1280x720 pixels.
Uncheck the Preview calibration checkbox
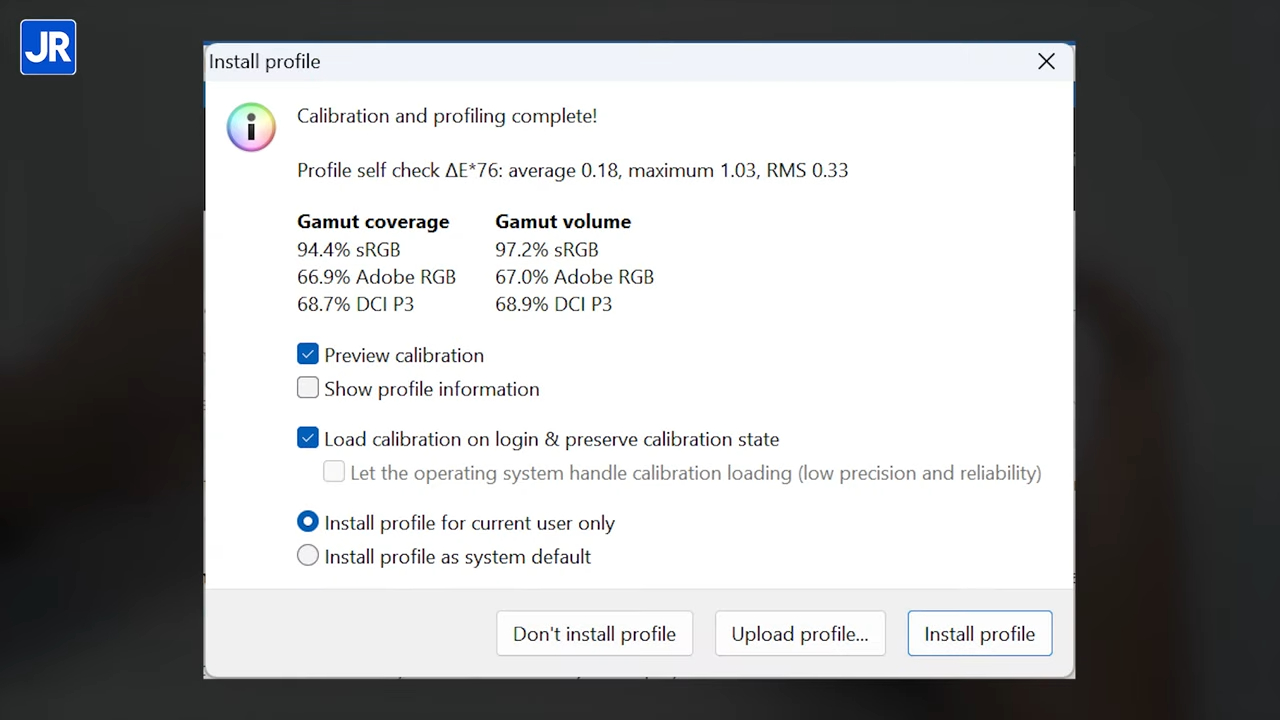click(308, 355)
